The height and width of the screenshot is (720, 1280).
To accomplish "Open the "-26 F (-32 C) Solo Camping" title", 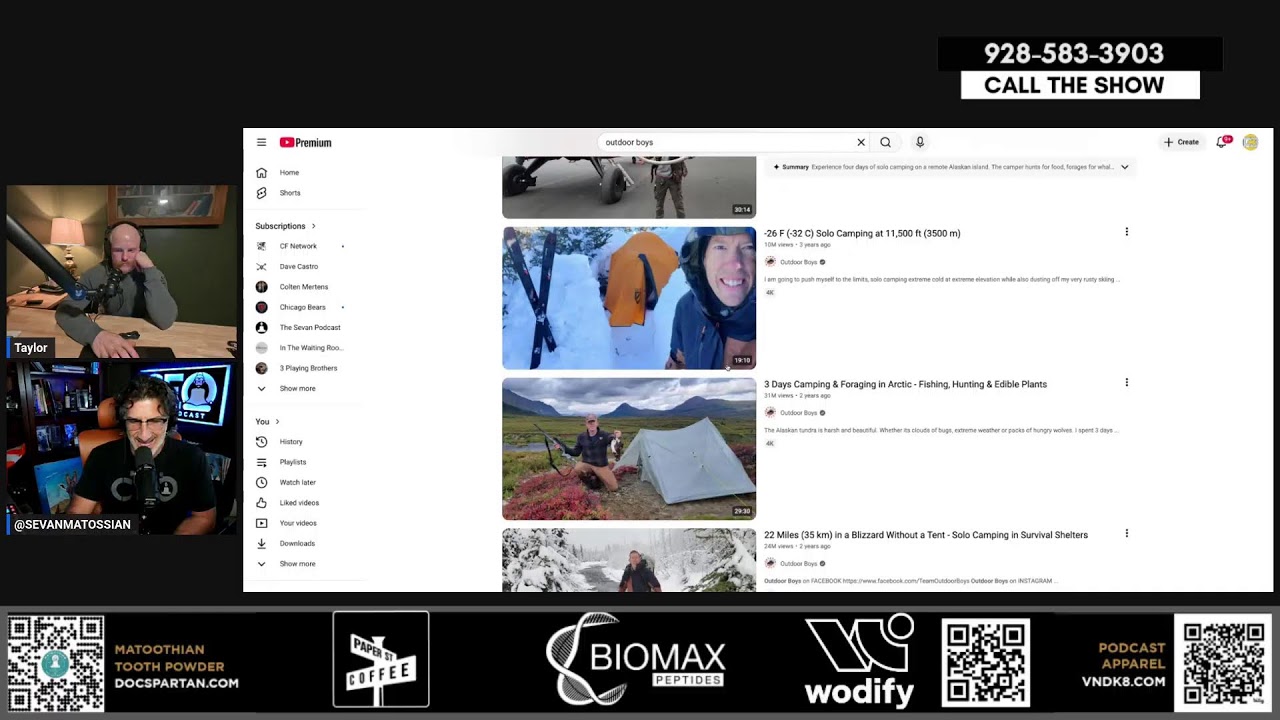I will click(862, 233).
